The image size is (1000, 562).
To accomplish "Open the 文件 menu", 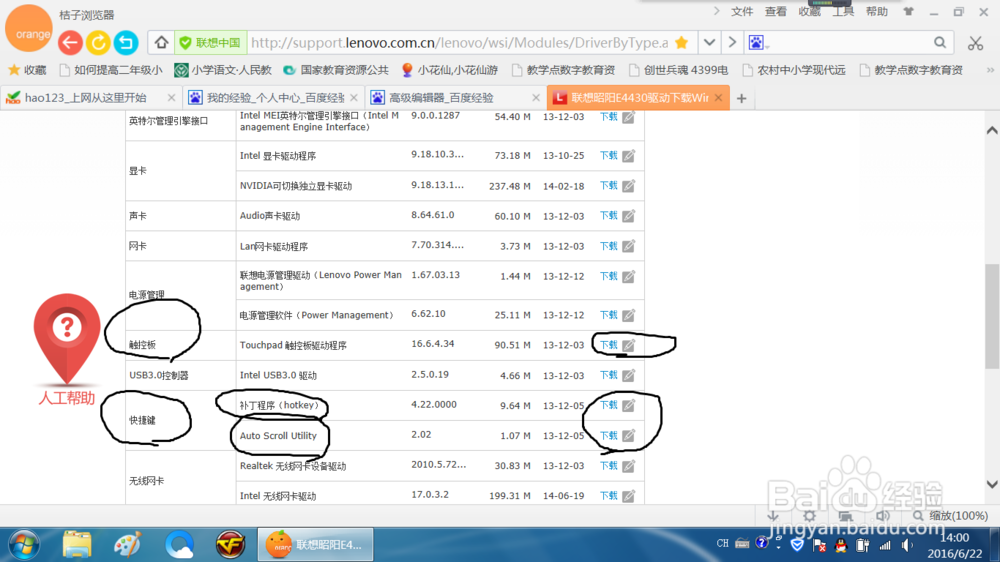I will [742, 11].
